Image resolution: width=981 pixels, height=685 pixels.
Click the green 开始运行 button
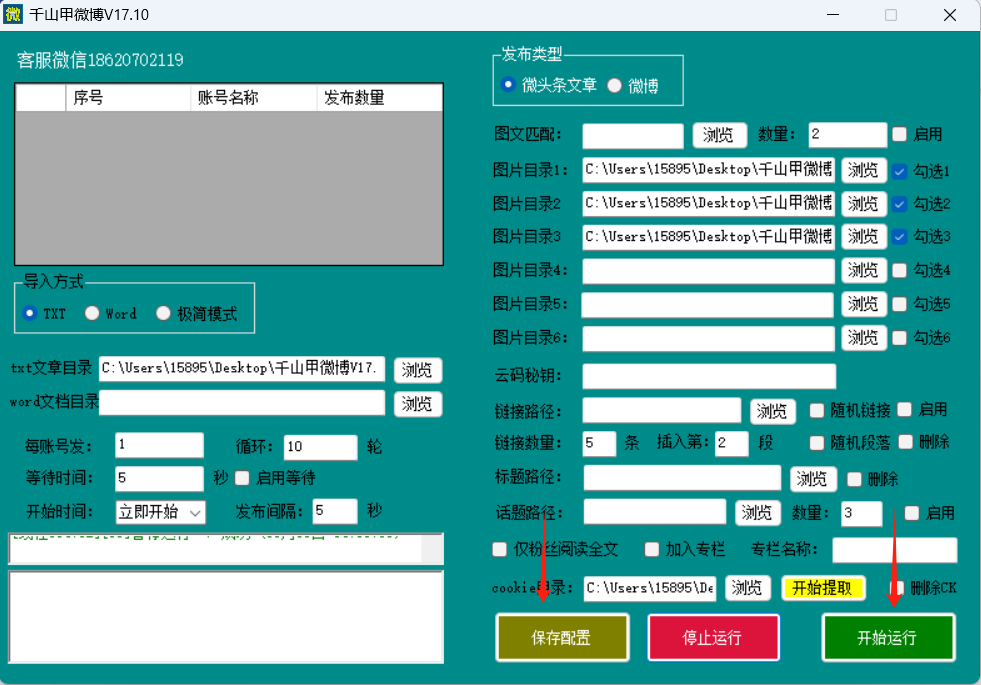pyautogui.click(x=887, y=638)
